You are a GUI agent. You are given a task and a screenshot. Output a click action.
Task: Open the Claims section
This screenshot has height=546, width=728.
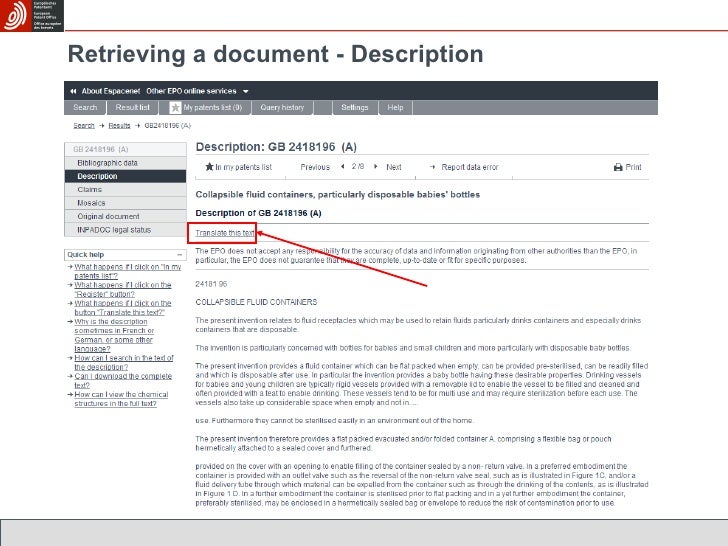pos(125,190)
